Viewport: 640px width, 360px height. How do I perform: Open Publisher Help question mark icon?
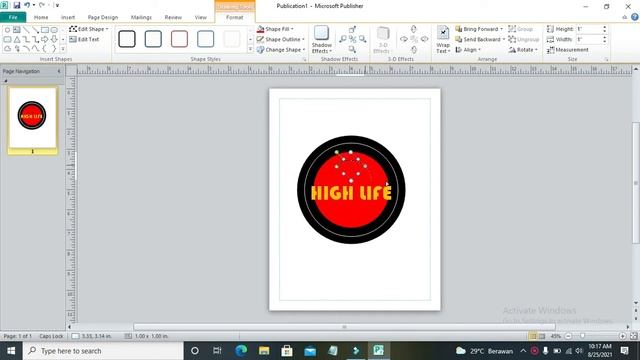(x=635, y=17)
